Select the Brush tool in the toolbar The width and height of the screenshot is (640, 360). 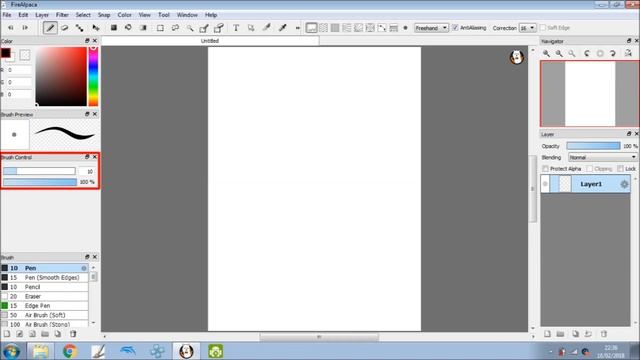click(x=50, y=28)
